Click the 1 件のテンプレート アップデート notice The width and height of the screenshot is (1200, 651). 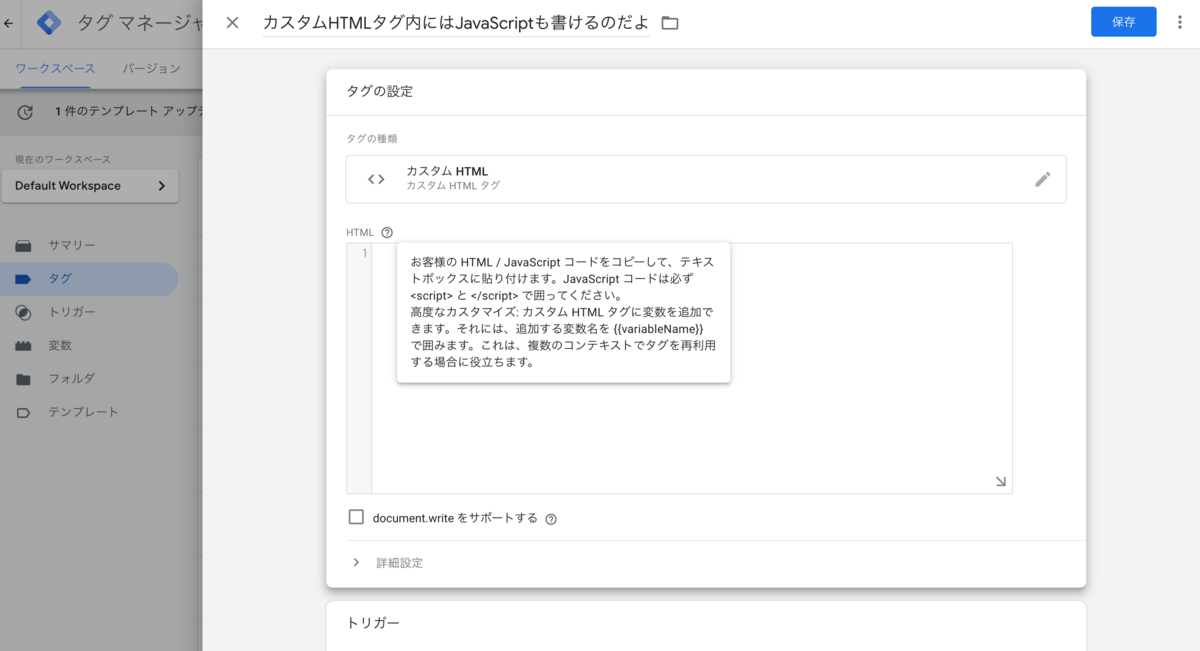[x=128, y=112]
